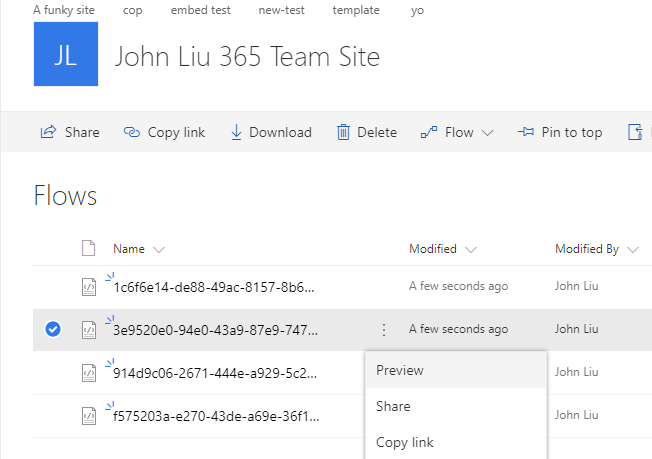Image resolution: width=652 pixels, height=459 pixels.
Task: Click the Pin to top icon
Action: (x=526, y=132)
